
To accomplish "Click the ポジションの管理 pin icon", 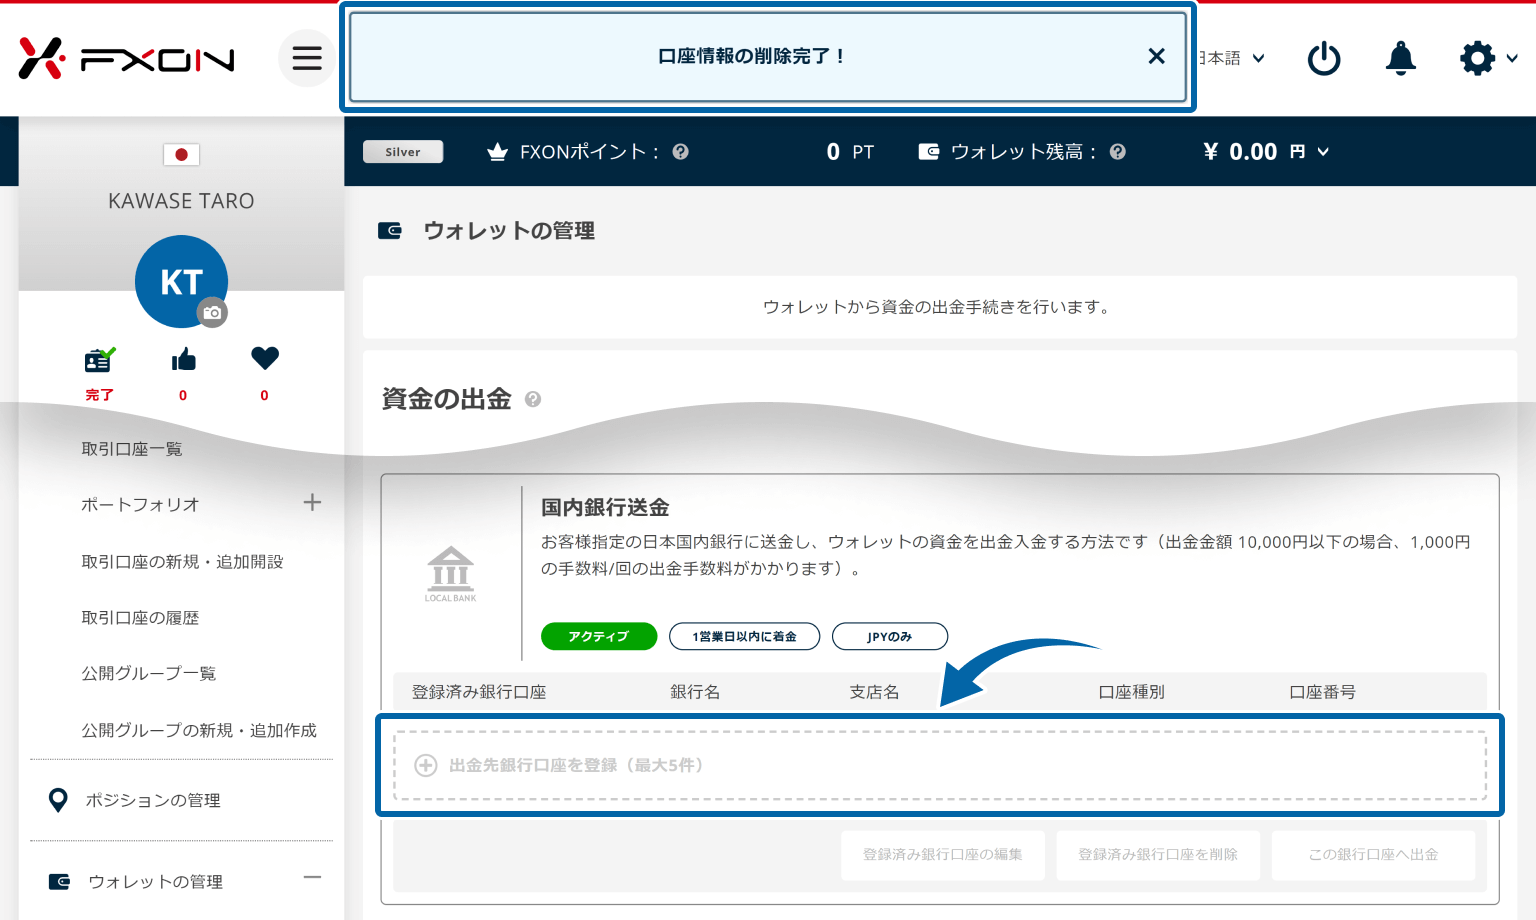I will [58, 800].
